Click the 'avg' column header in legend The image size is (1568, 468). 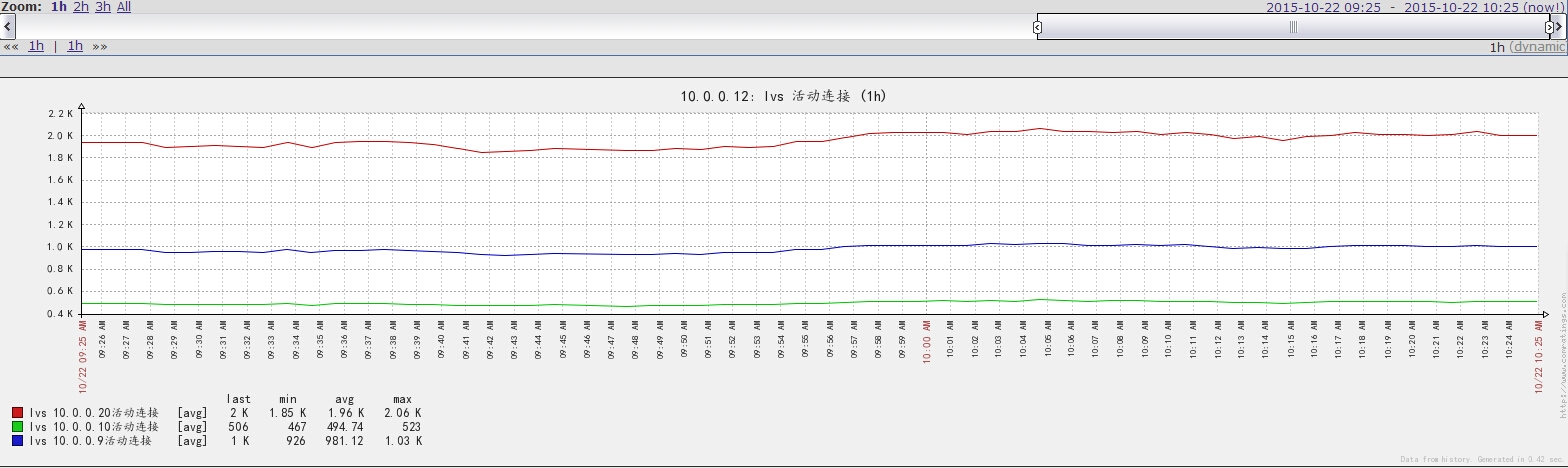(x=345, y=399)
